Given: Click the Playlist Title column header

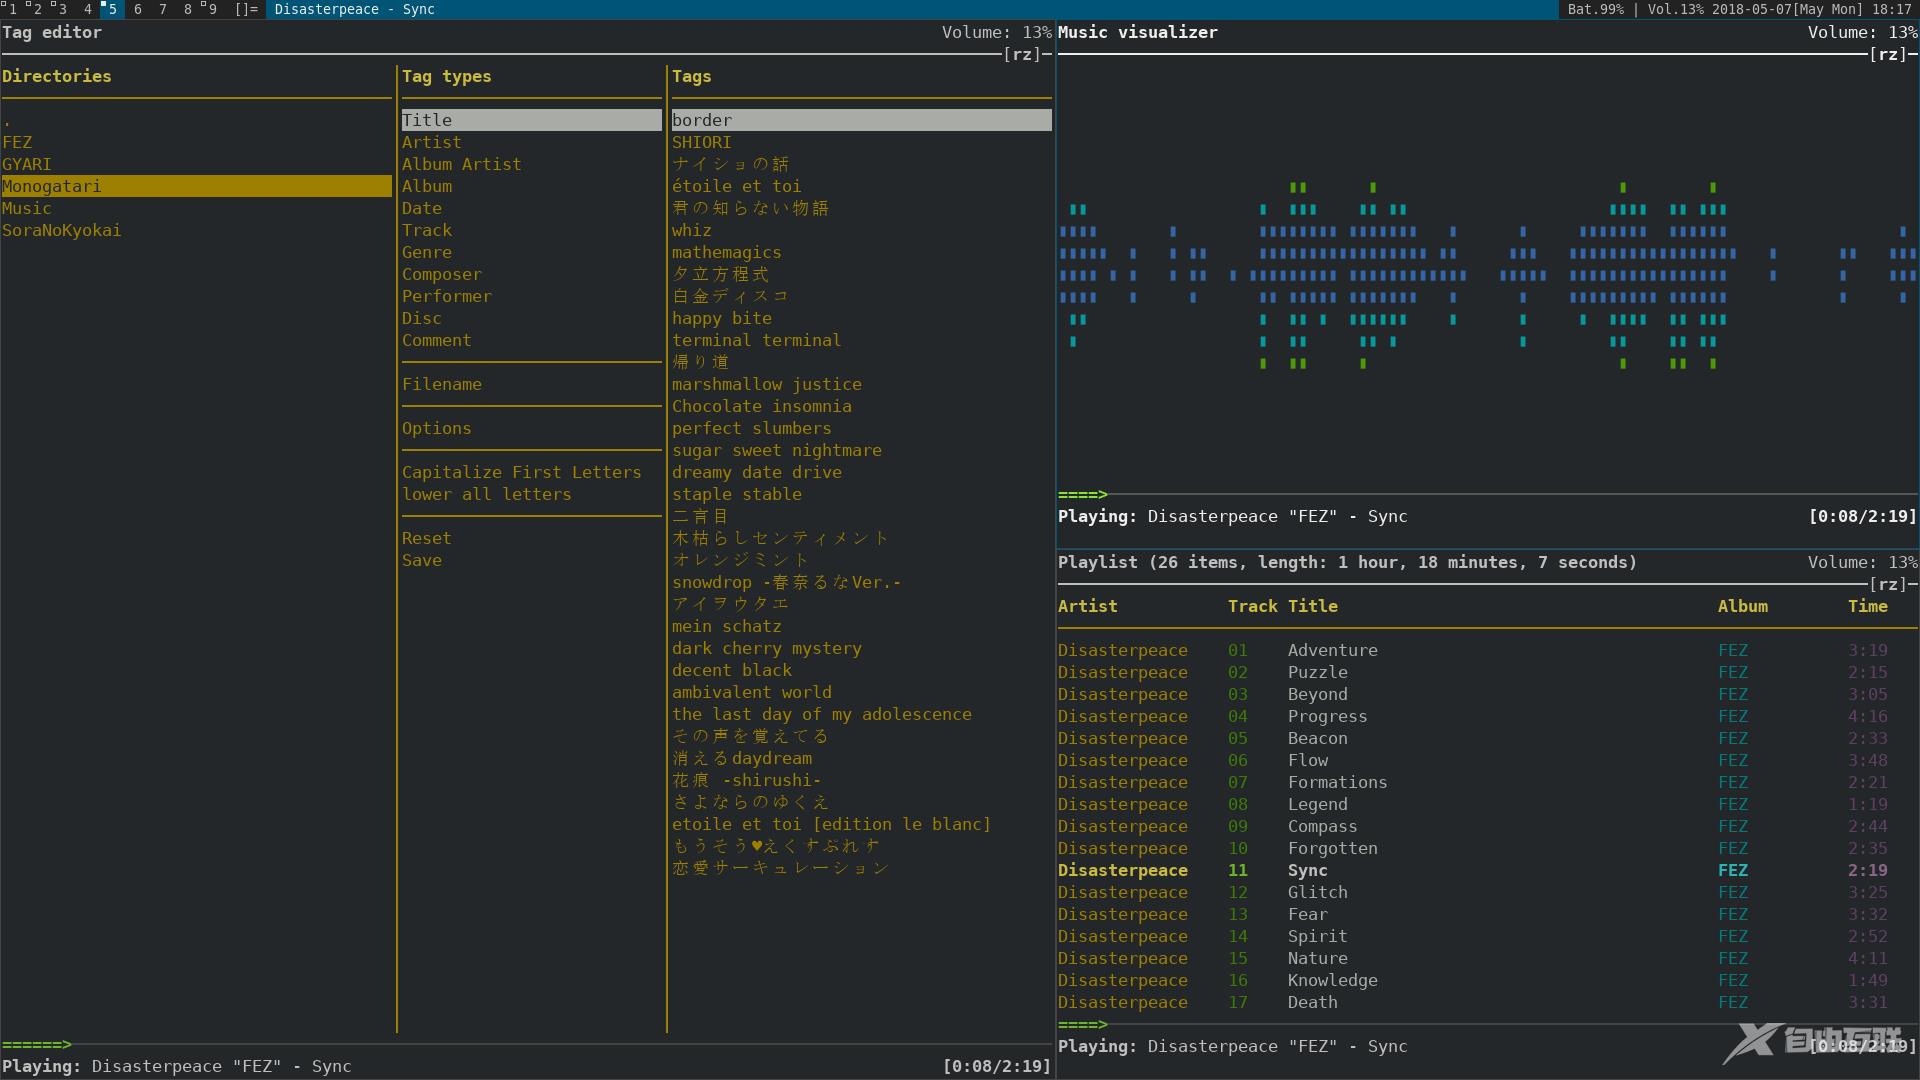Looking at the screenshot, I should [x=1313, y=606].
